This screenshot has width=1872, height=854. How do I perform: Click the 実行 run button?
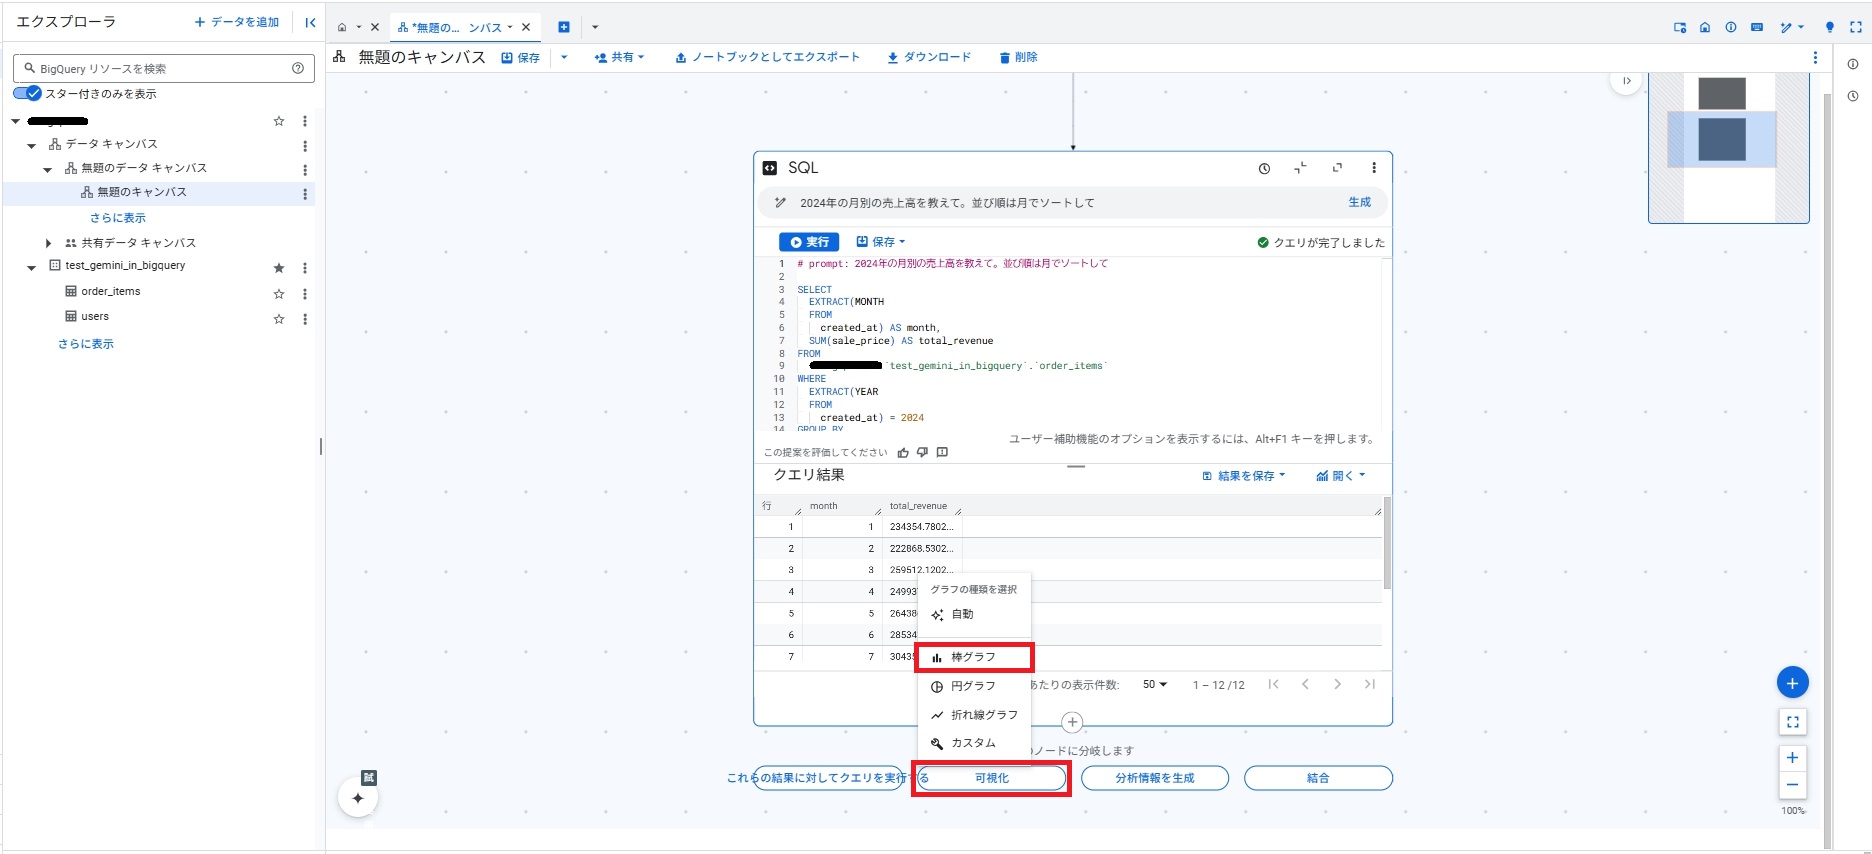[x=809, y=242]
